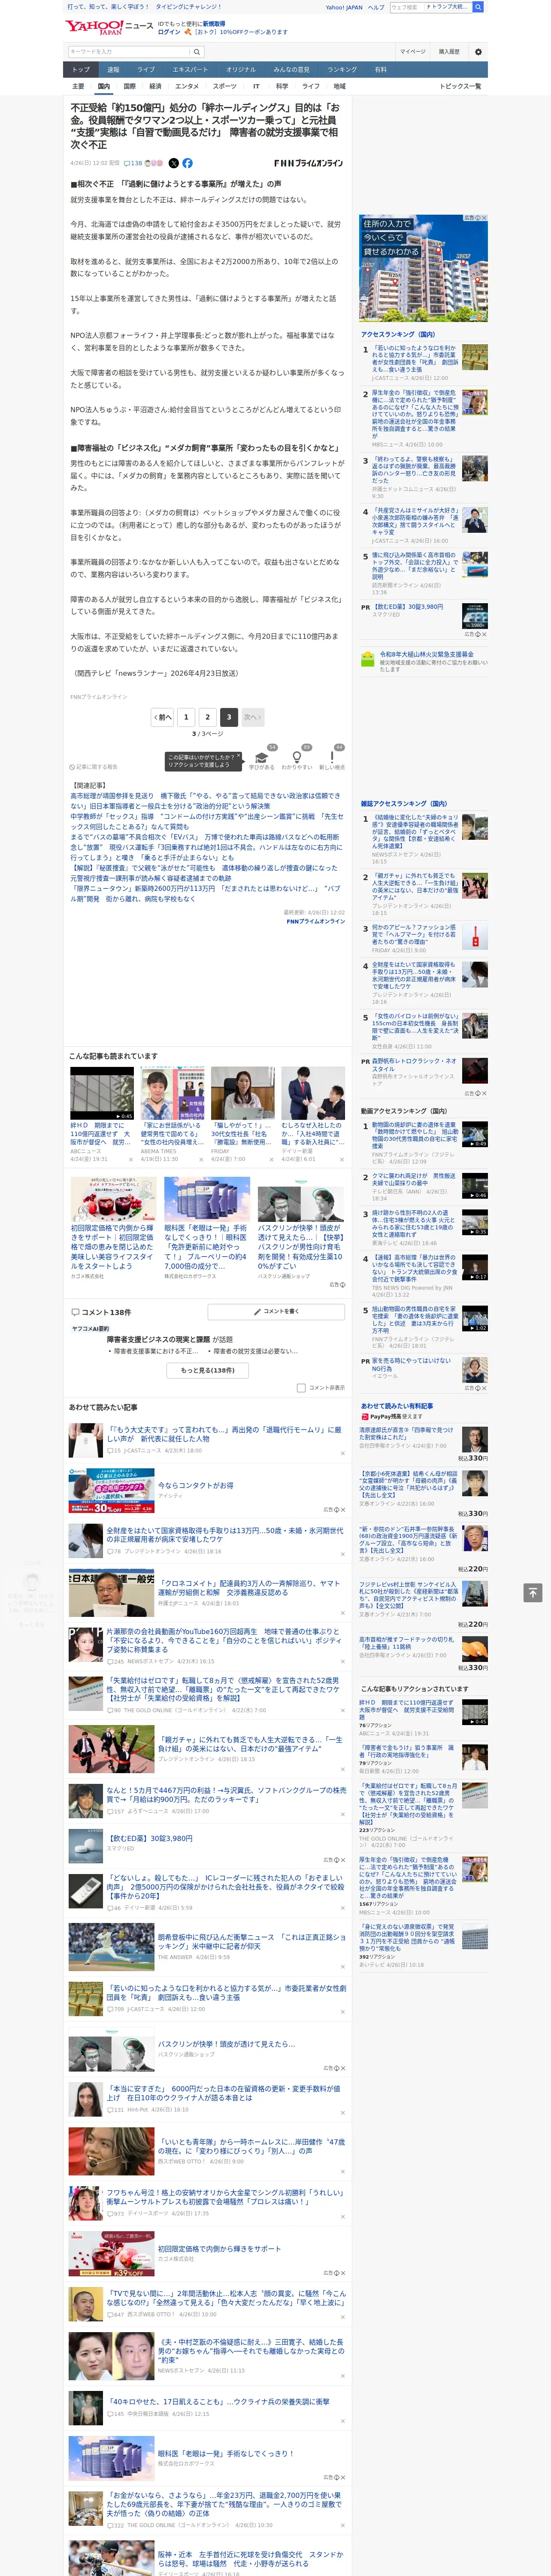Open the 国際 category

[x=129, y=86]
